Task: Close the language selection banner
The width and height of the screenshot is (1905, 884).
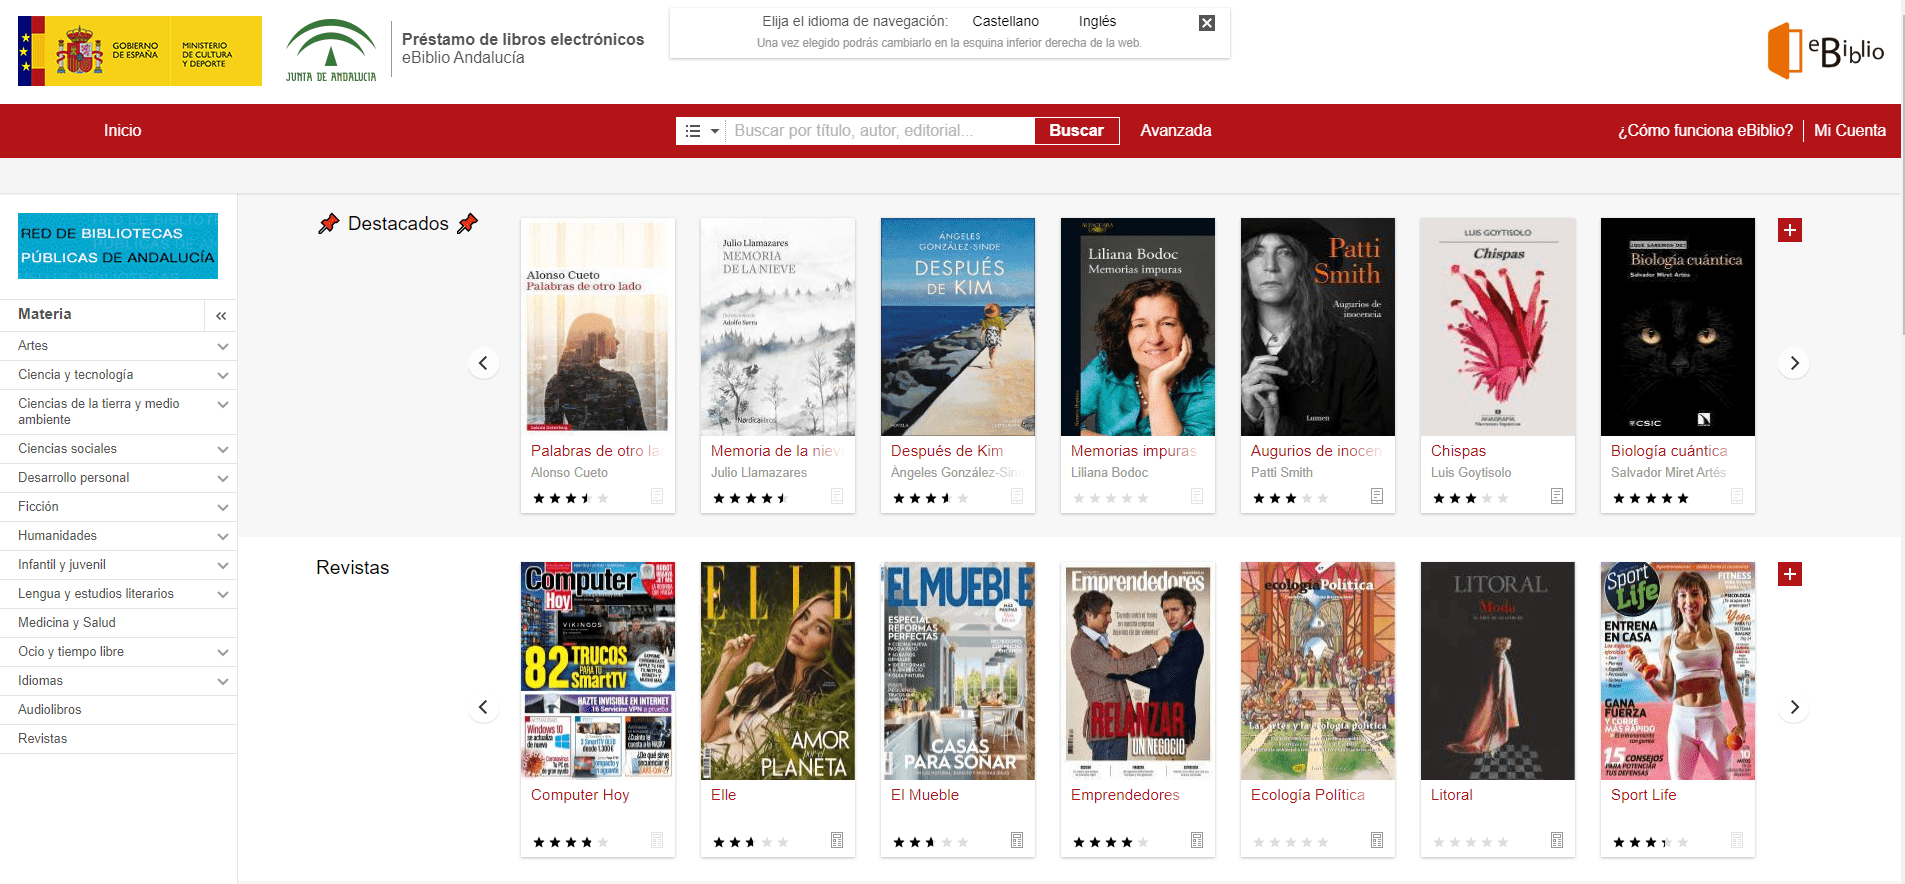Action: pos(1207,23)
